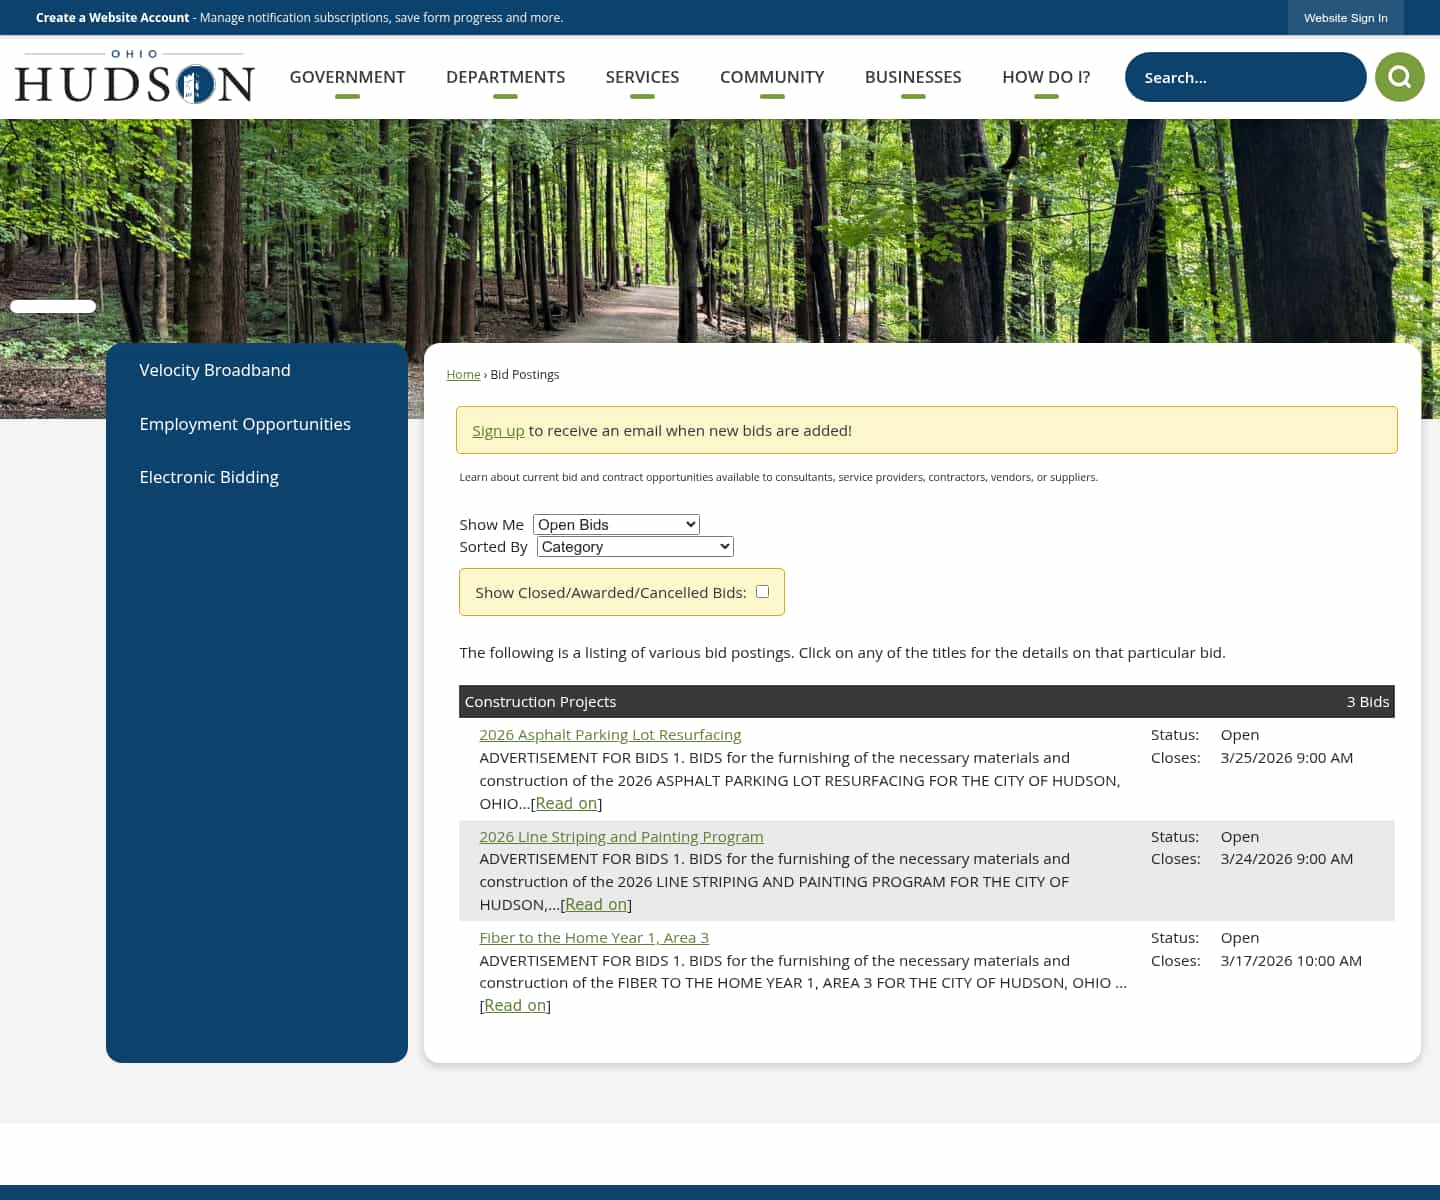Read on about Fiber to the Home Year 1
Viewport: 1440px width, 1200px height.
pyautogui.click(x=515, y=1005)
